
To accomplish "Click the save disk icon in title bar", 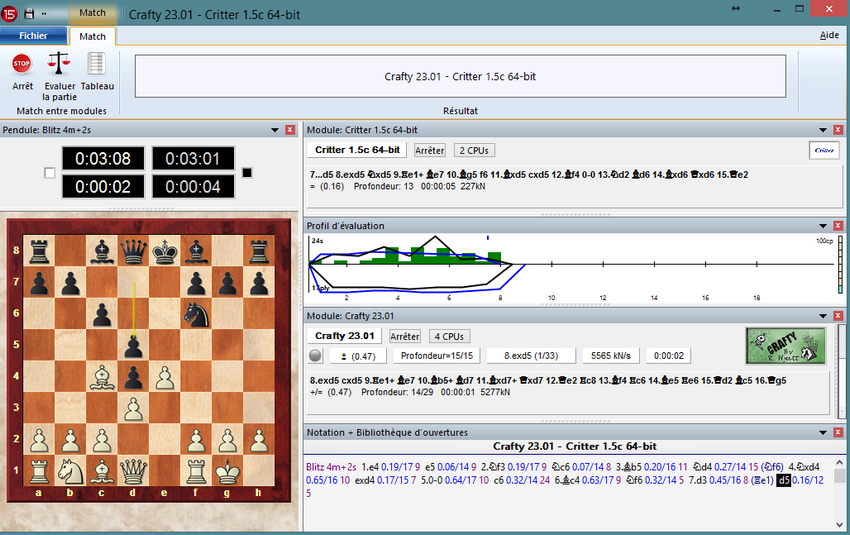I will tap(29, 14).
